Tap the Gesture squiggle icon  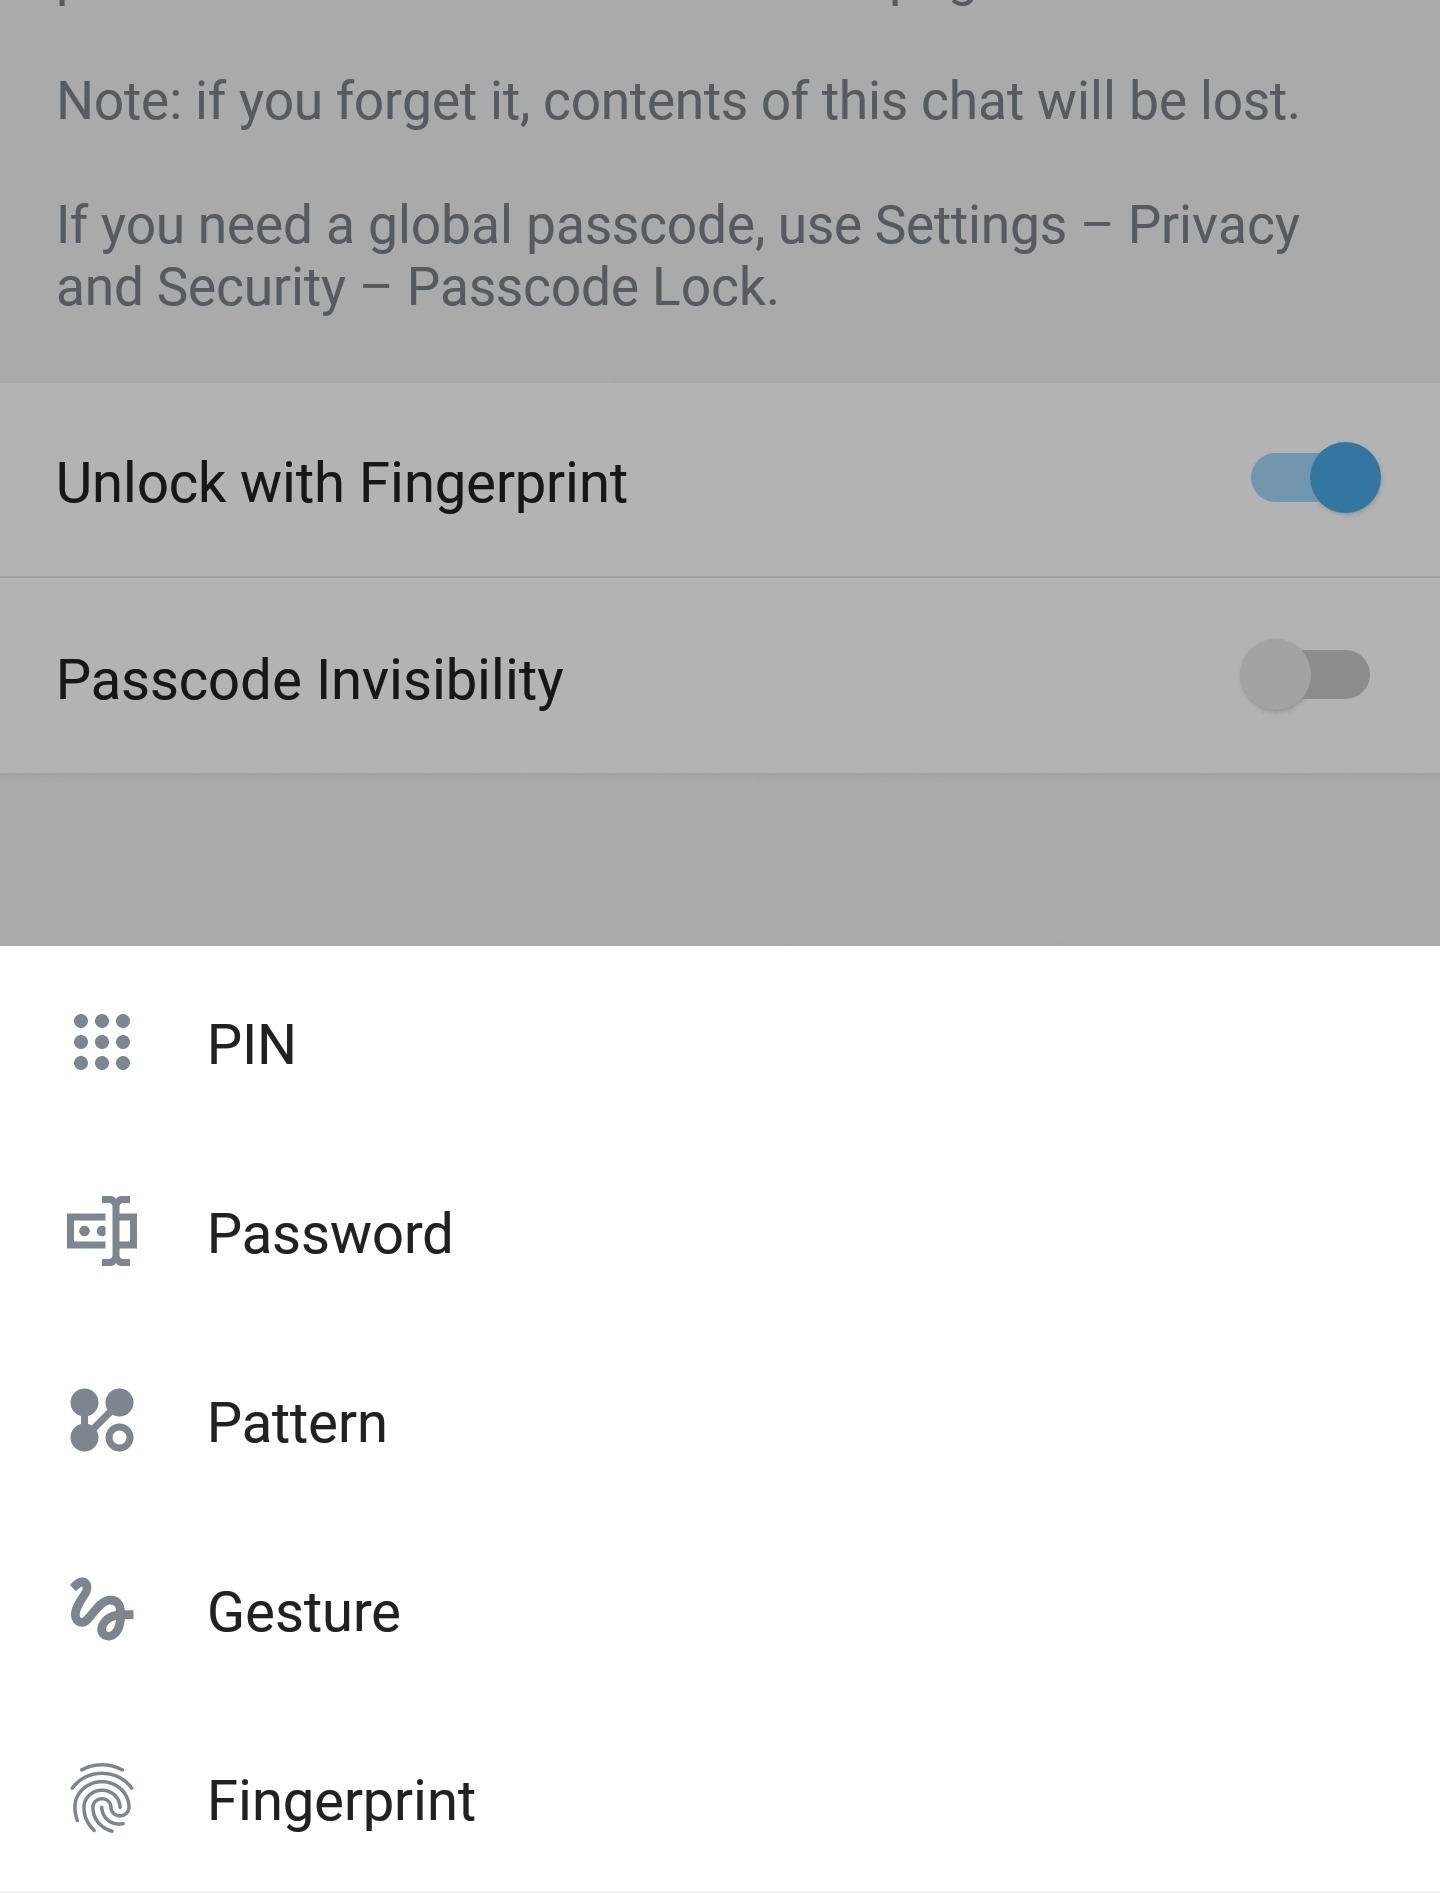point(102,1609)
